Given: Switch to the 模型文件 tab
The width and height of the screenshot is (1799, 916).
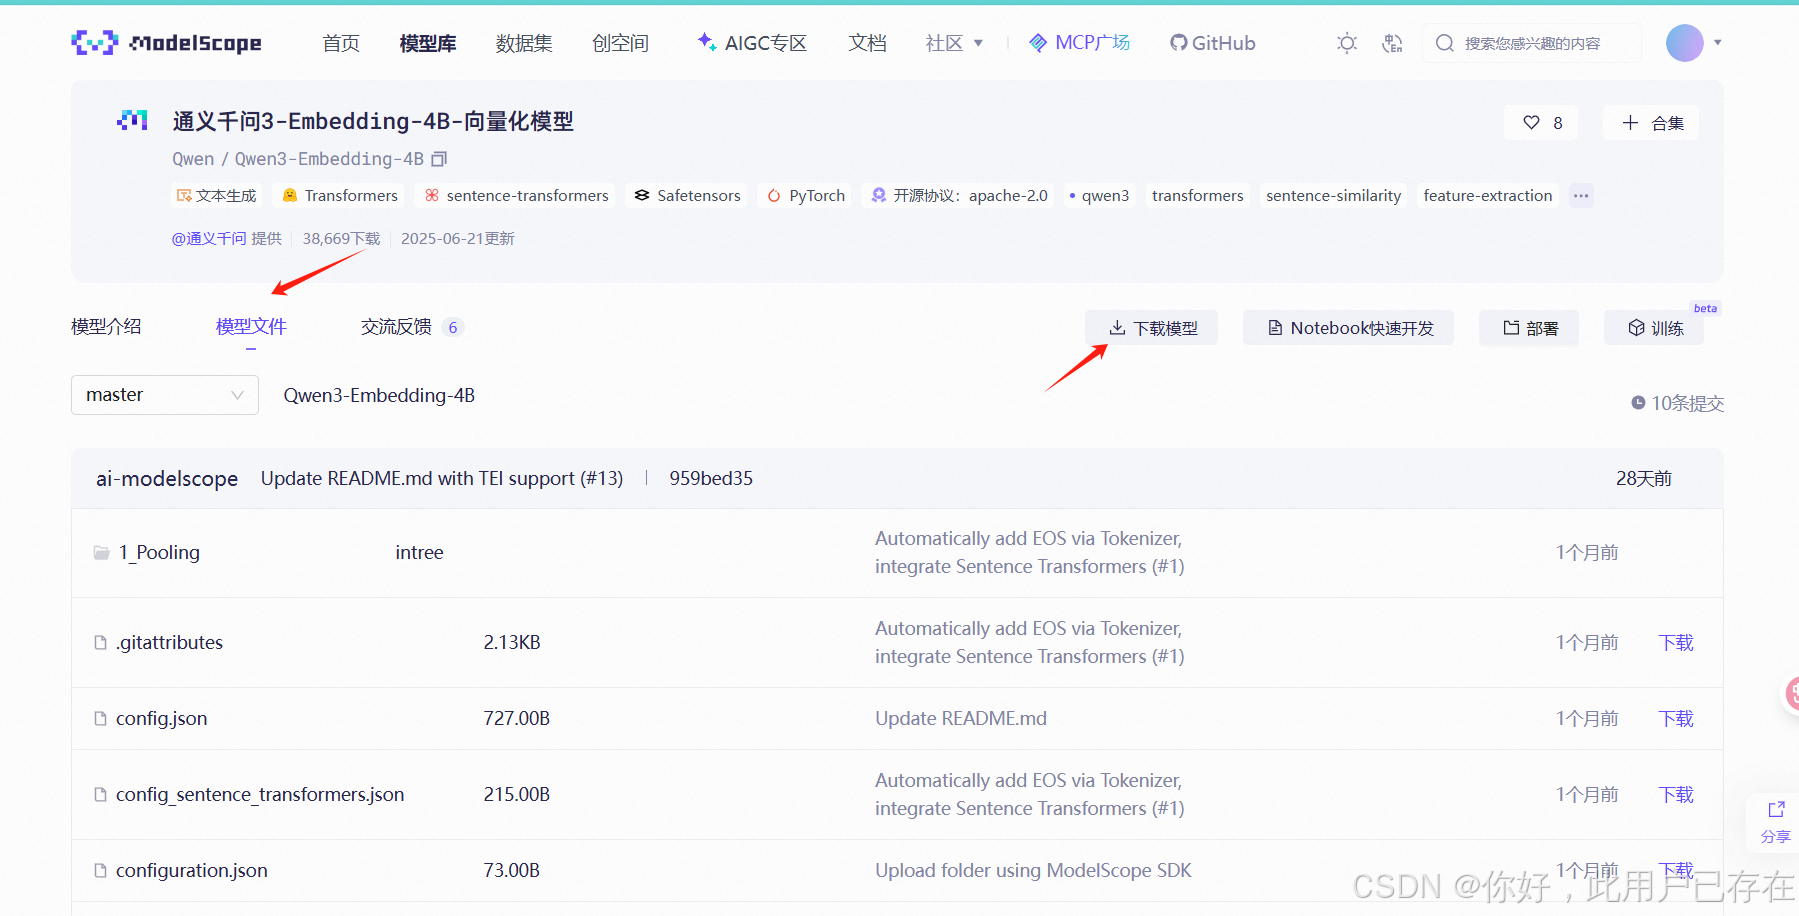Looking at the screenshot, I should tap(251, 326).
